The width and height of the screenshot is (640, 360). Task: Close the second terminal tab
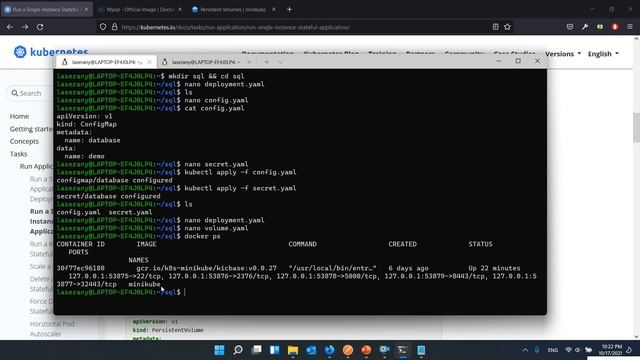point(249,62)
